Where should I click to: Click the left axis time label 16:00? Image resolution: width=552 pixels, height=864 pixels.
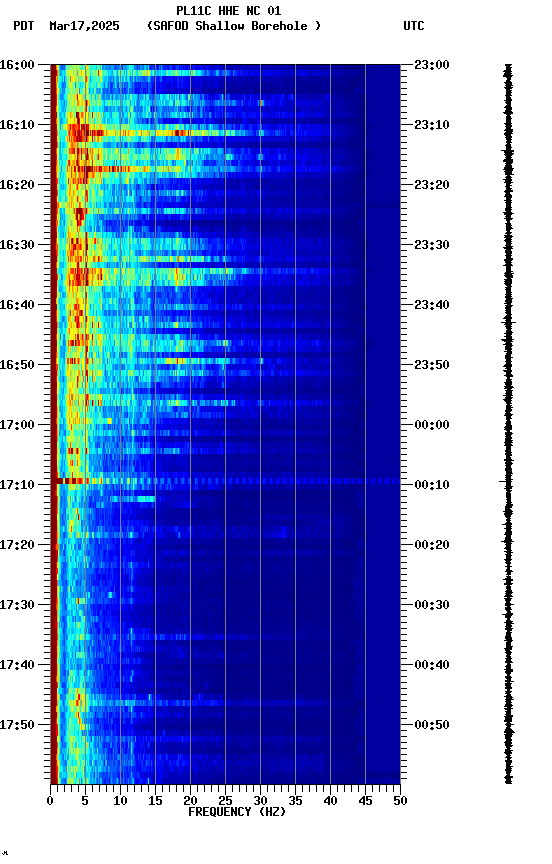click(17, 65)
